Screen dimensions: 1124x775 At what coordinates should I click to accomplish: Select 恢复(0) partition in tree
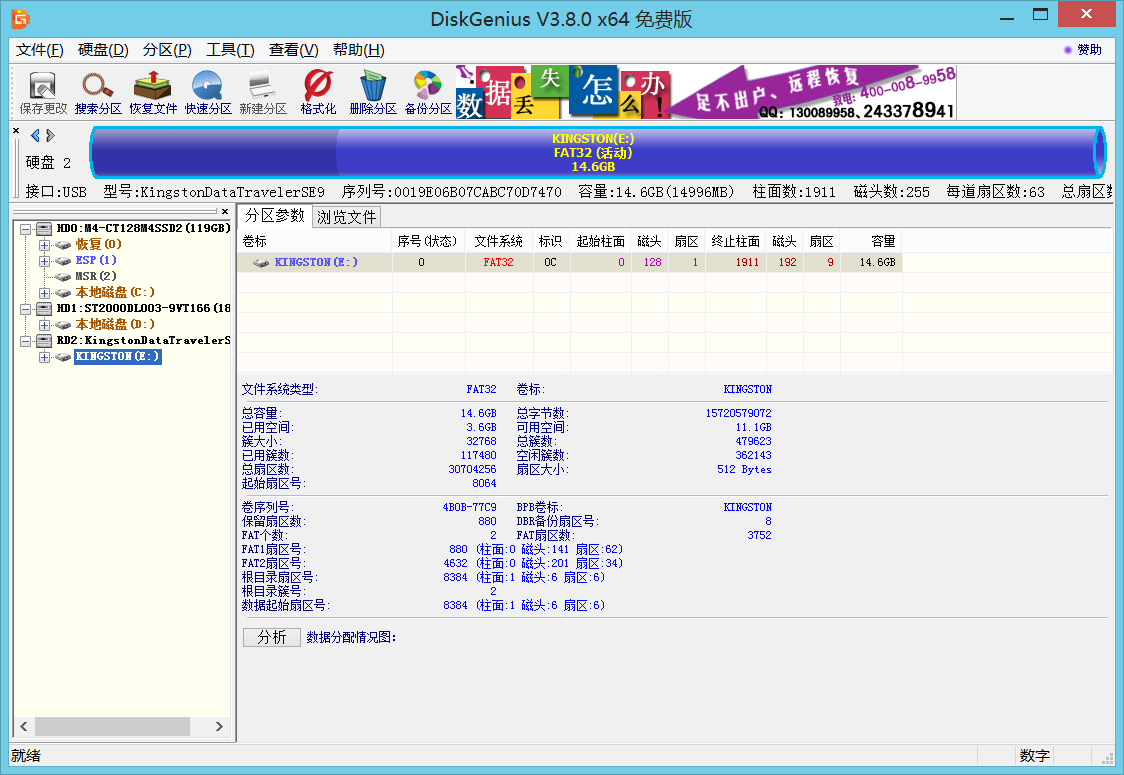[99, 244]
